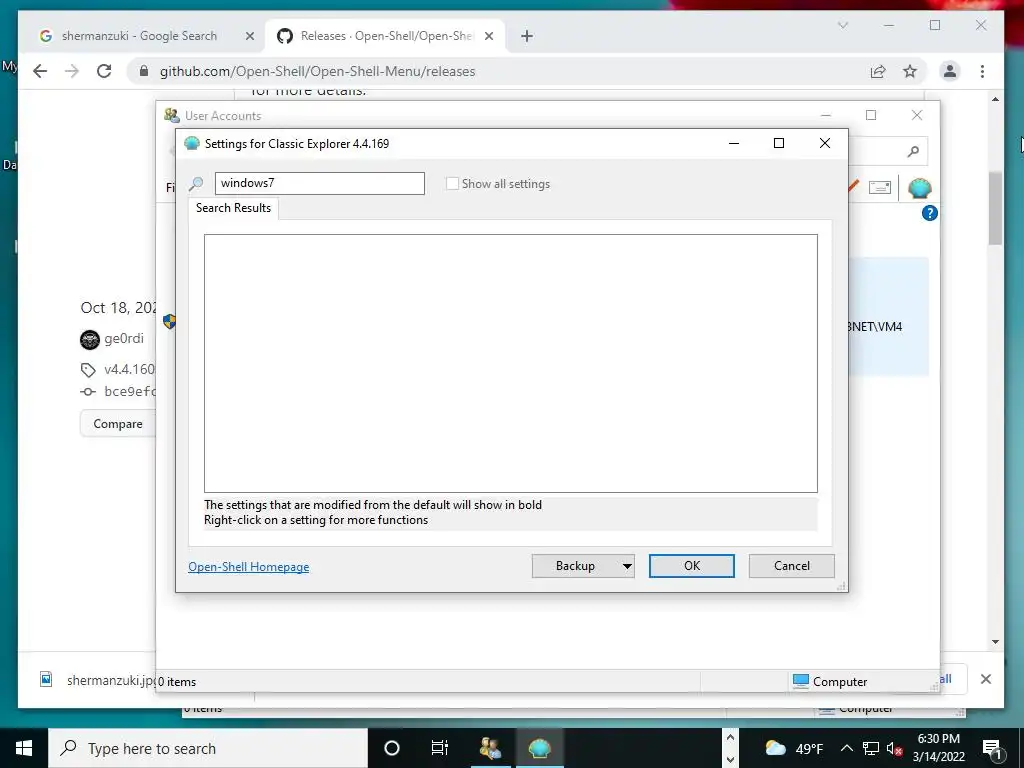The width and height of the screenshot is (1024, 768).
Task: Open Chrome profile avatar menu
Action: pos(950,71)
